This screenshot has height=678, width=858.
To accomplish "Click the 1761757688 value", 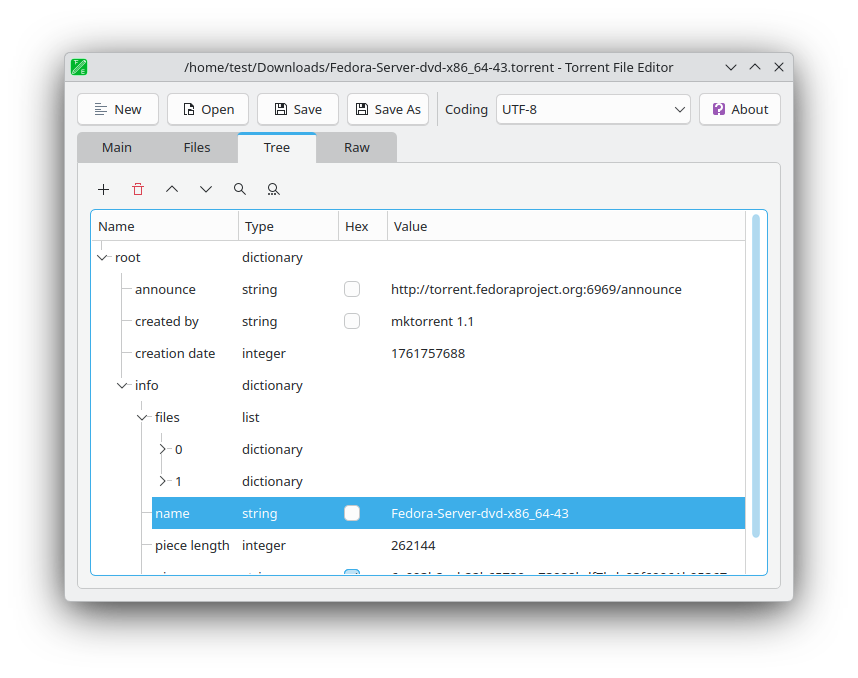I will point(428,354).
